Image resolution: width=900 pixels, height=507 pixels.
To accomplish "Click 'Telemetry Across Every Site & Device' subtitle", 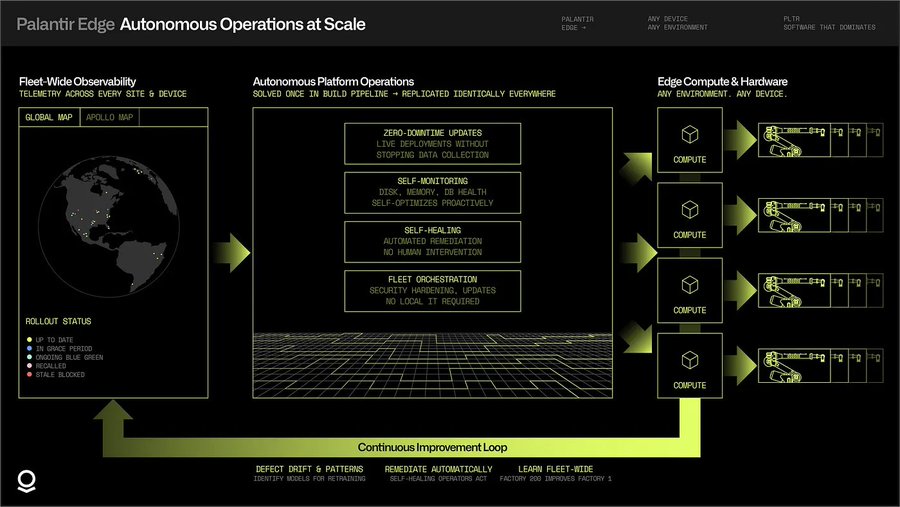I will coord(103,94).
